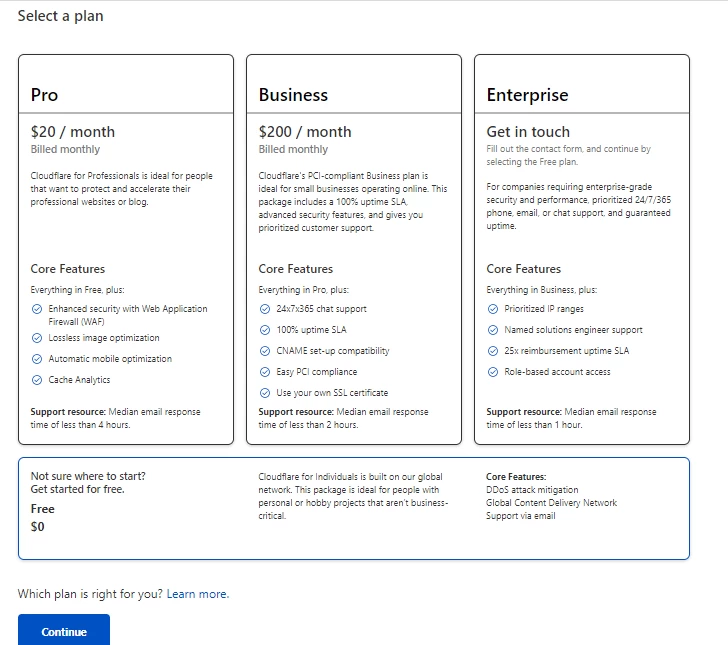Click the PCI-compliant Business plan description

353,202
